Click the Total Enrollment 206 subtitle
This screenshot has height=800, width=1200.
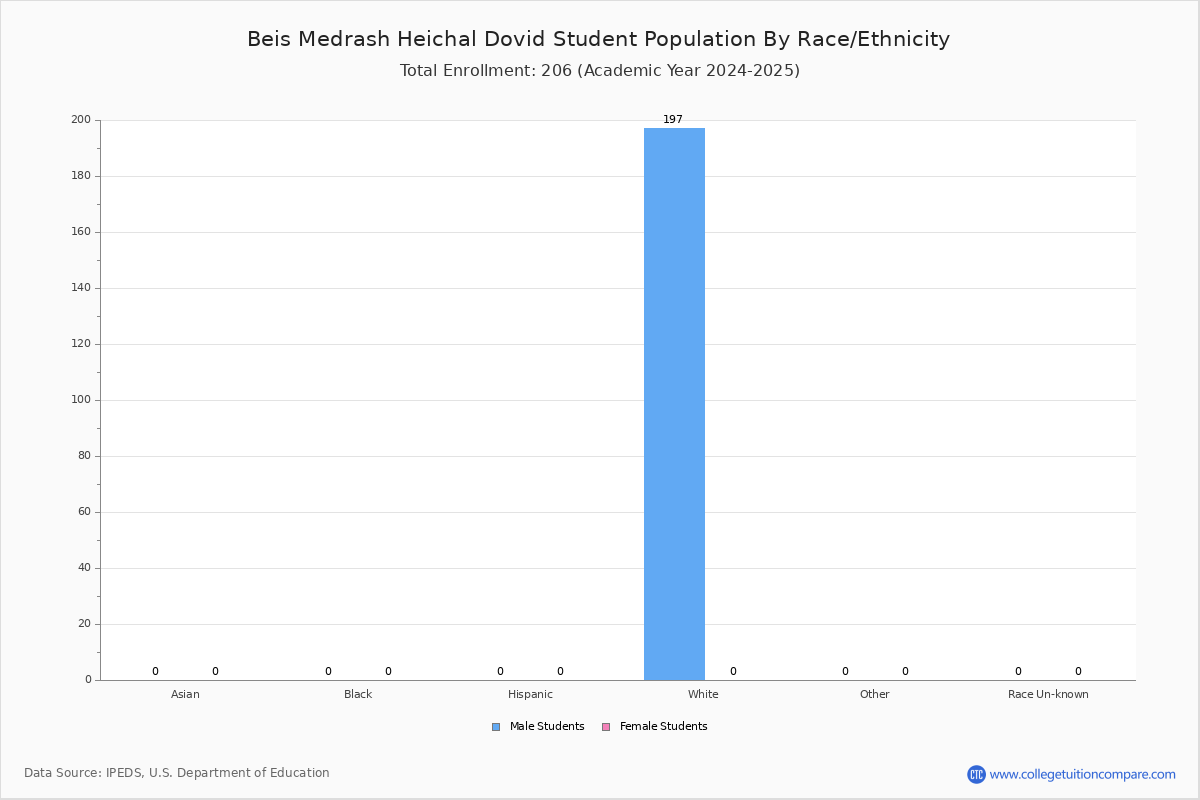[600, 71]
